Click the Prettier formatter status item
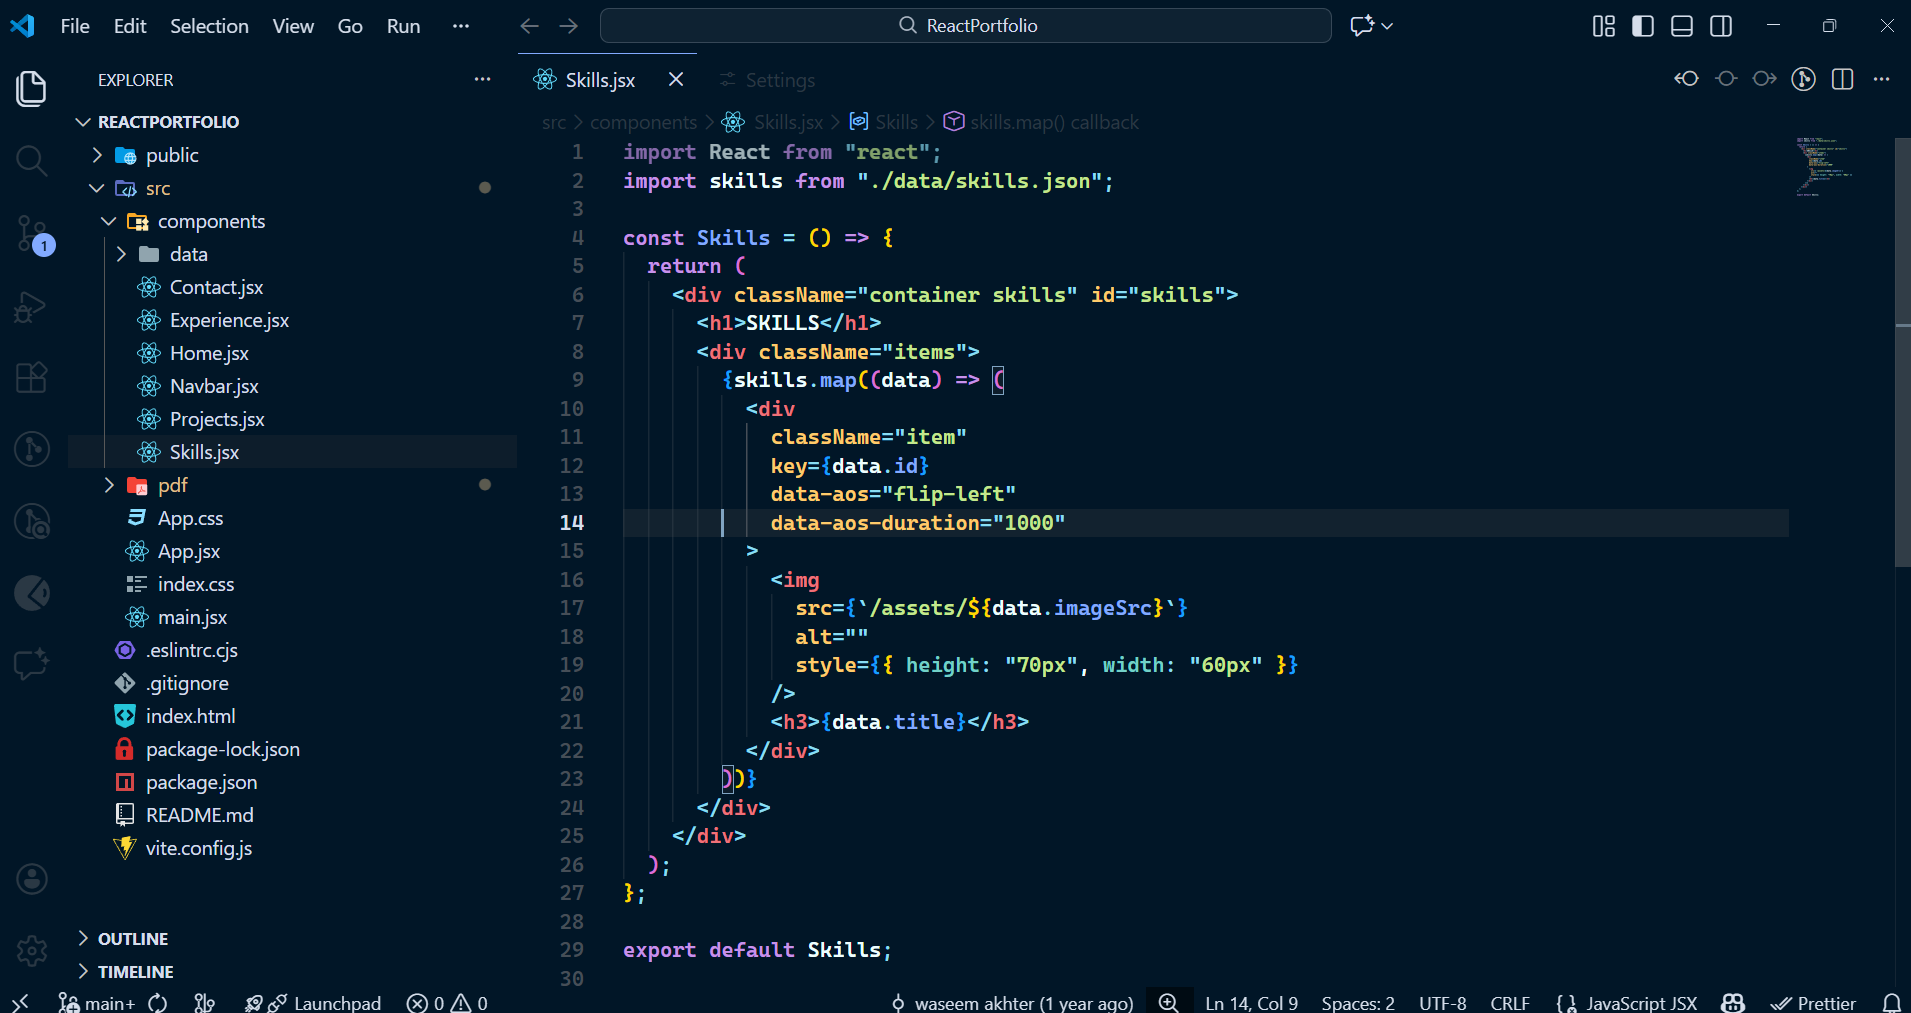This screenshot has width=1911, height=1013. tap(1815, 1002)
